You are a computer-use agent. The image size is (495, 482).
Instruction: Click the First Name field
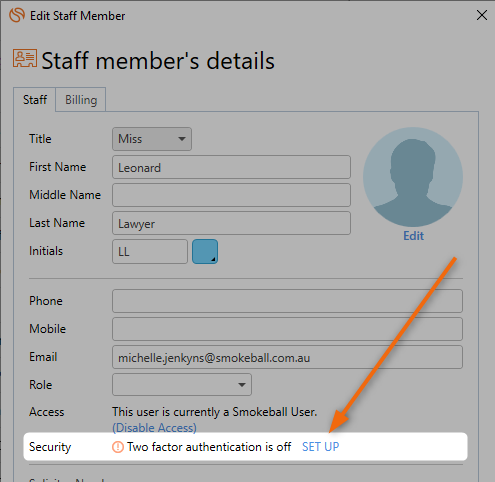click(x=231, y=167)
